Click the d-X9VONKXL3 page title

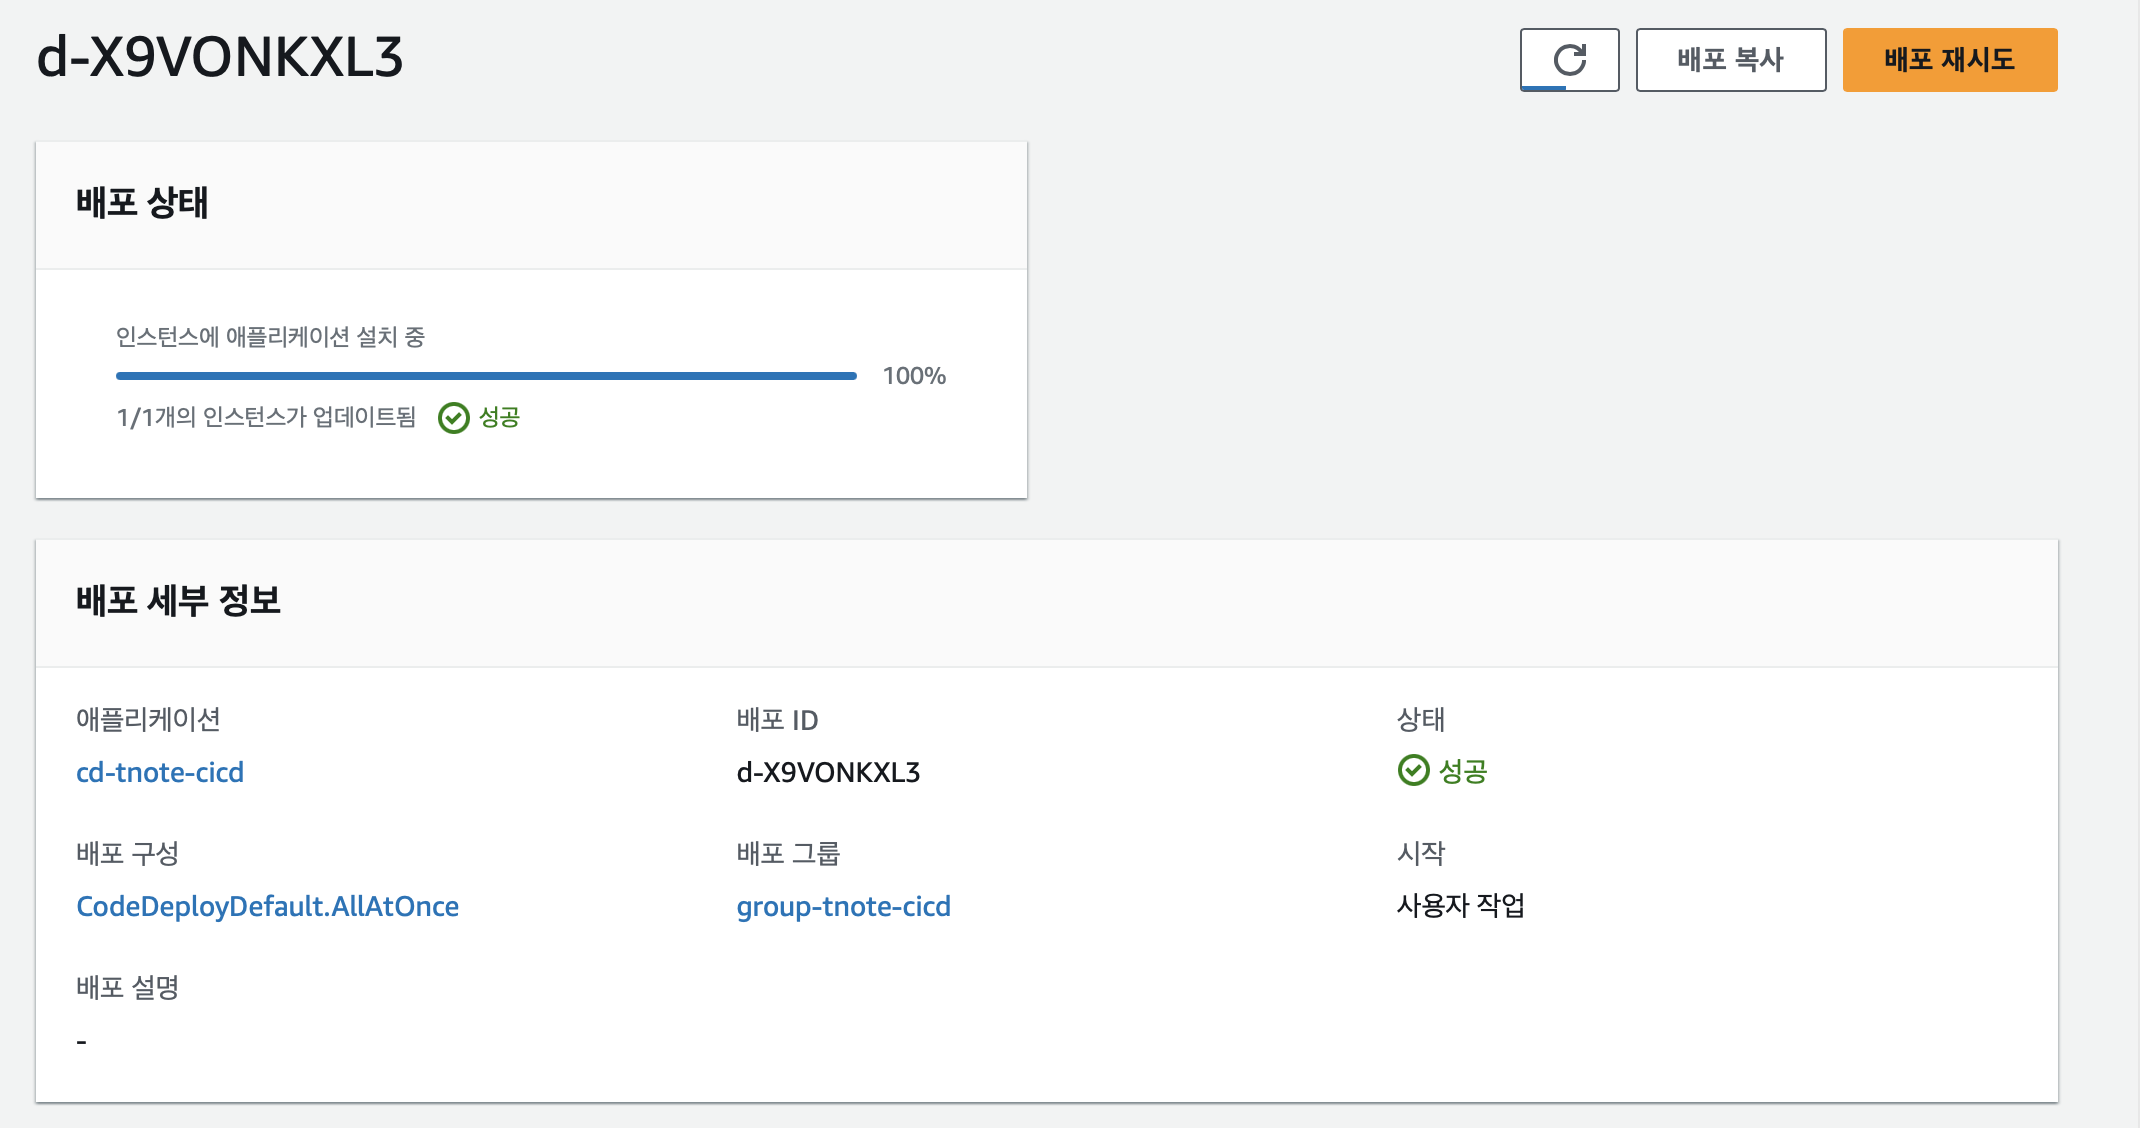click(220, 57)
